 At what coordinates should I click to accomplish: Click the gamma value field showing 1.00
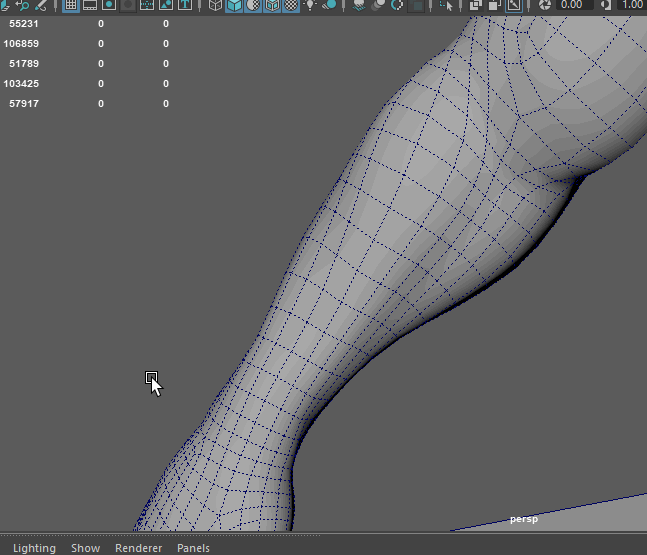(631, 5)
